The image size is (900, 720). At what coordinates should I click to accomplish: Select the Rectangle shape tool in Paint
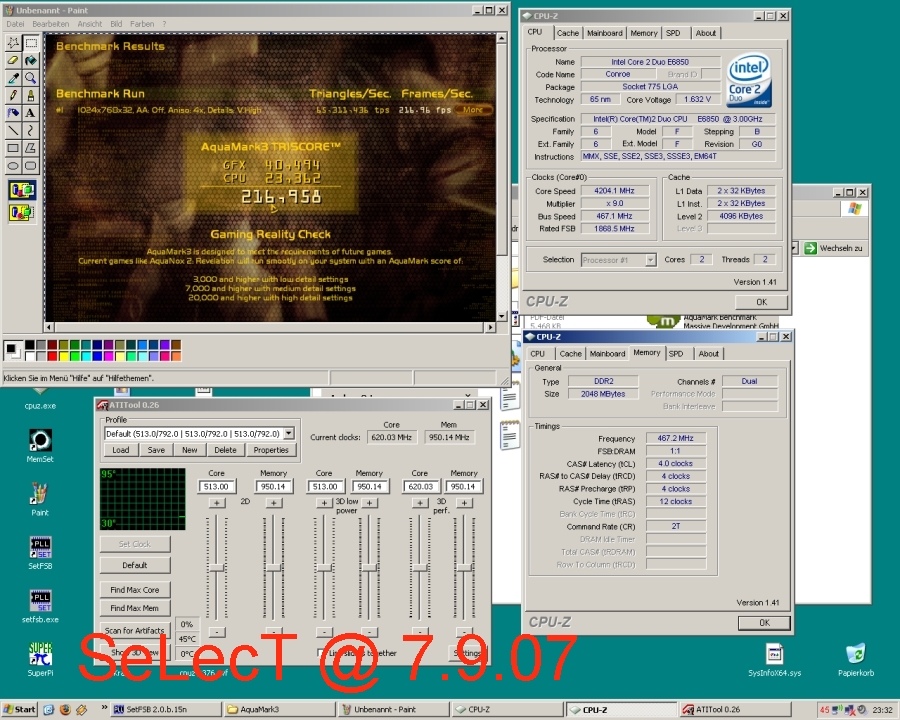[13, 148]
